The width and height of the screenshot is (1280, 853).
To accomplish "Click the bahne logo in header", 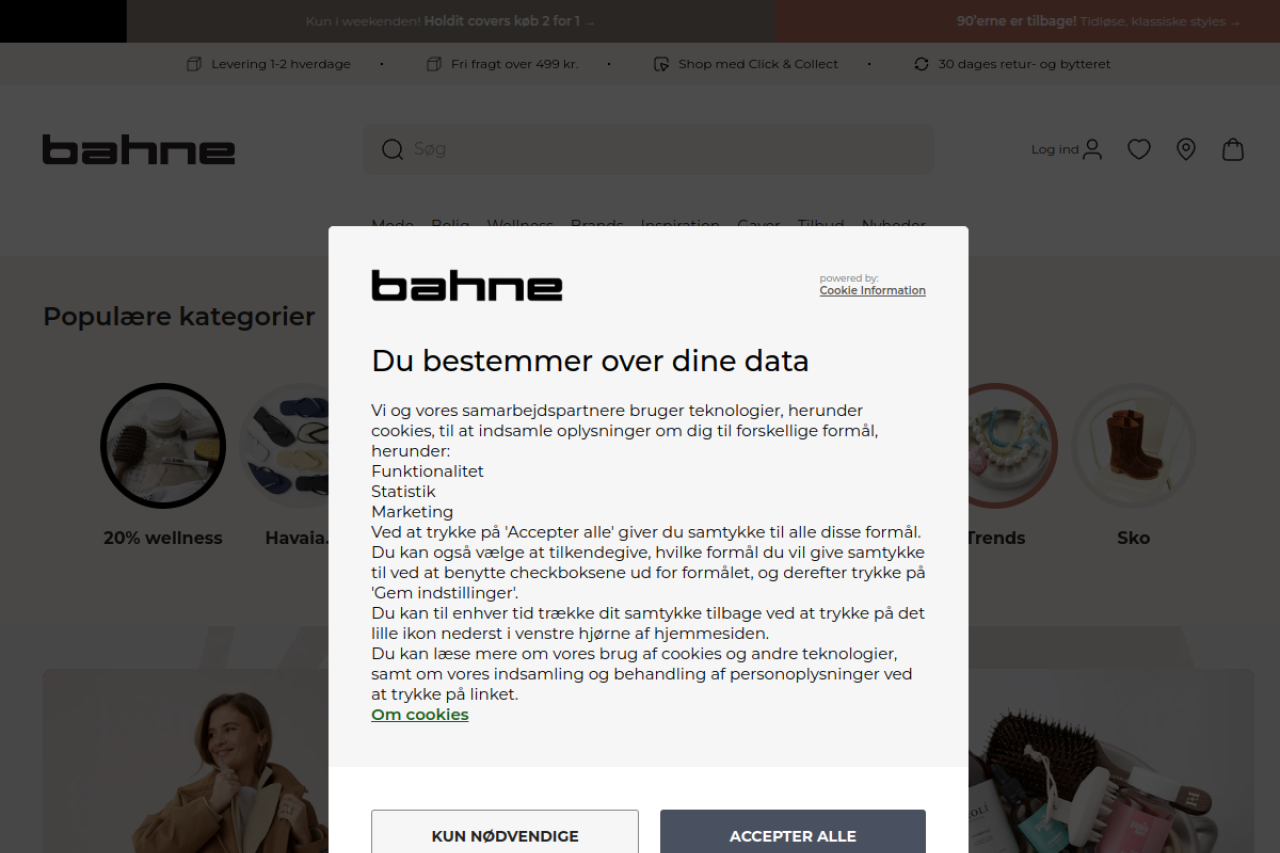I will coord(139,150).
